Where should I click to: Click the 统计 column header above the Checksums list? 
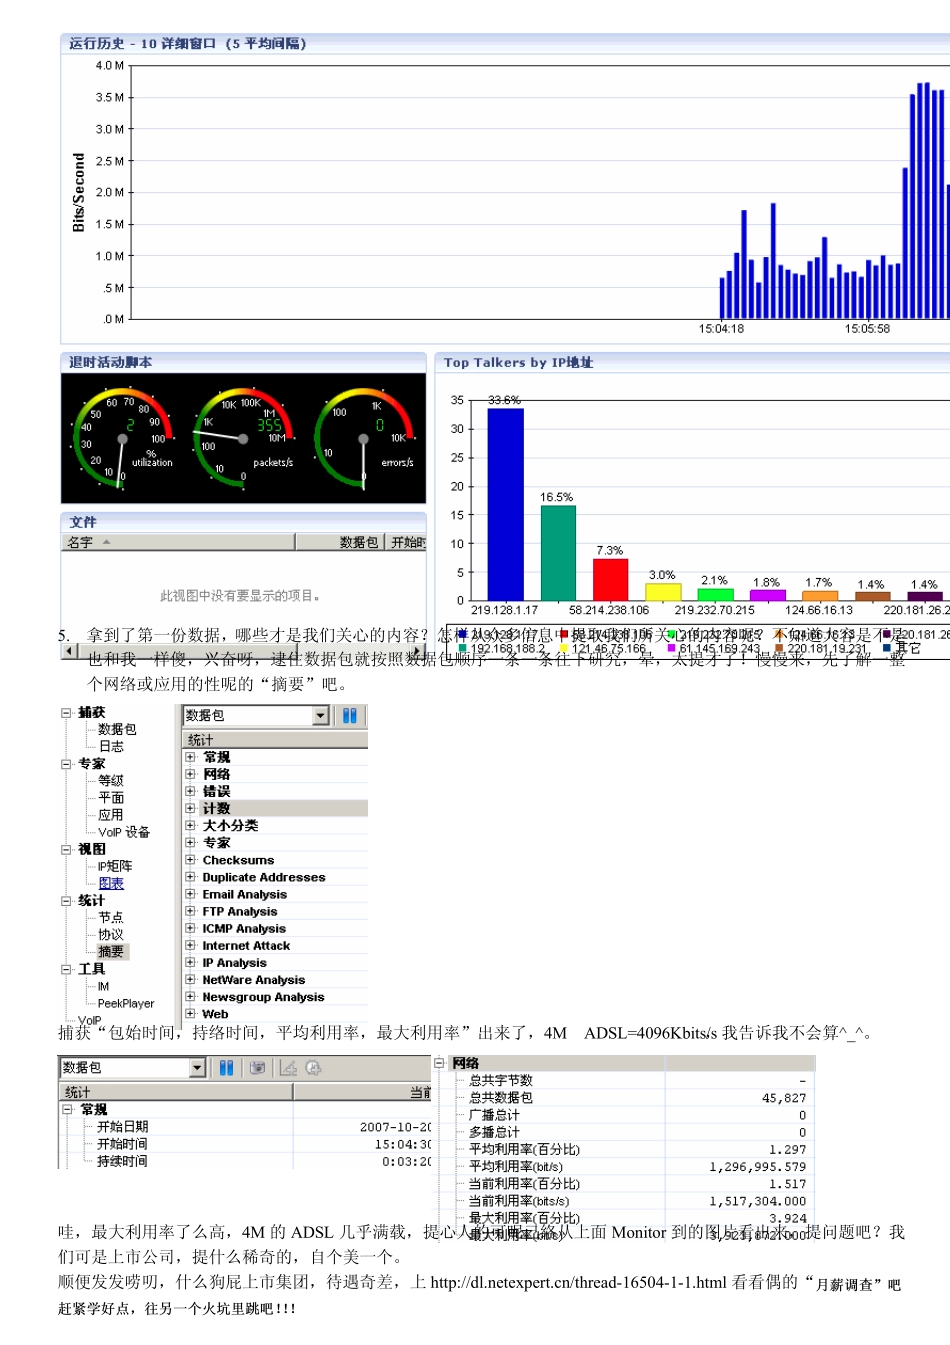tap(276, 740)
